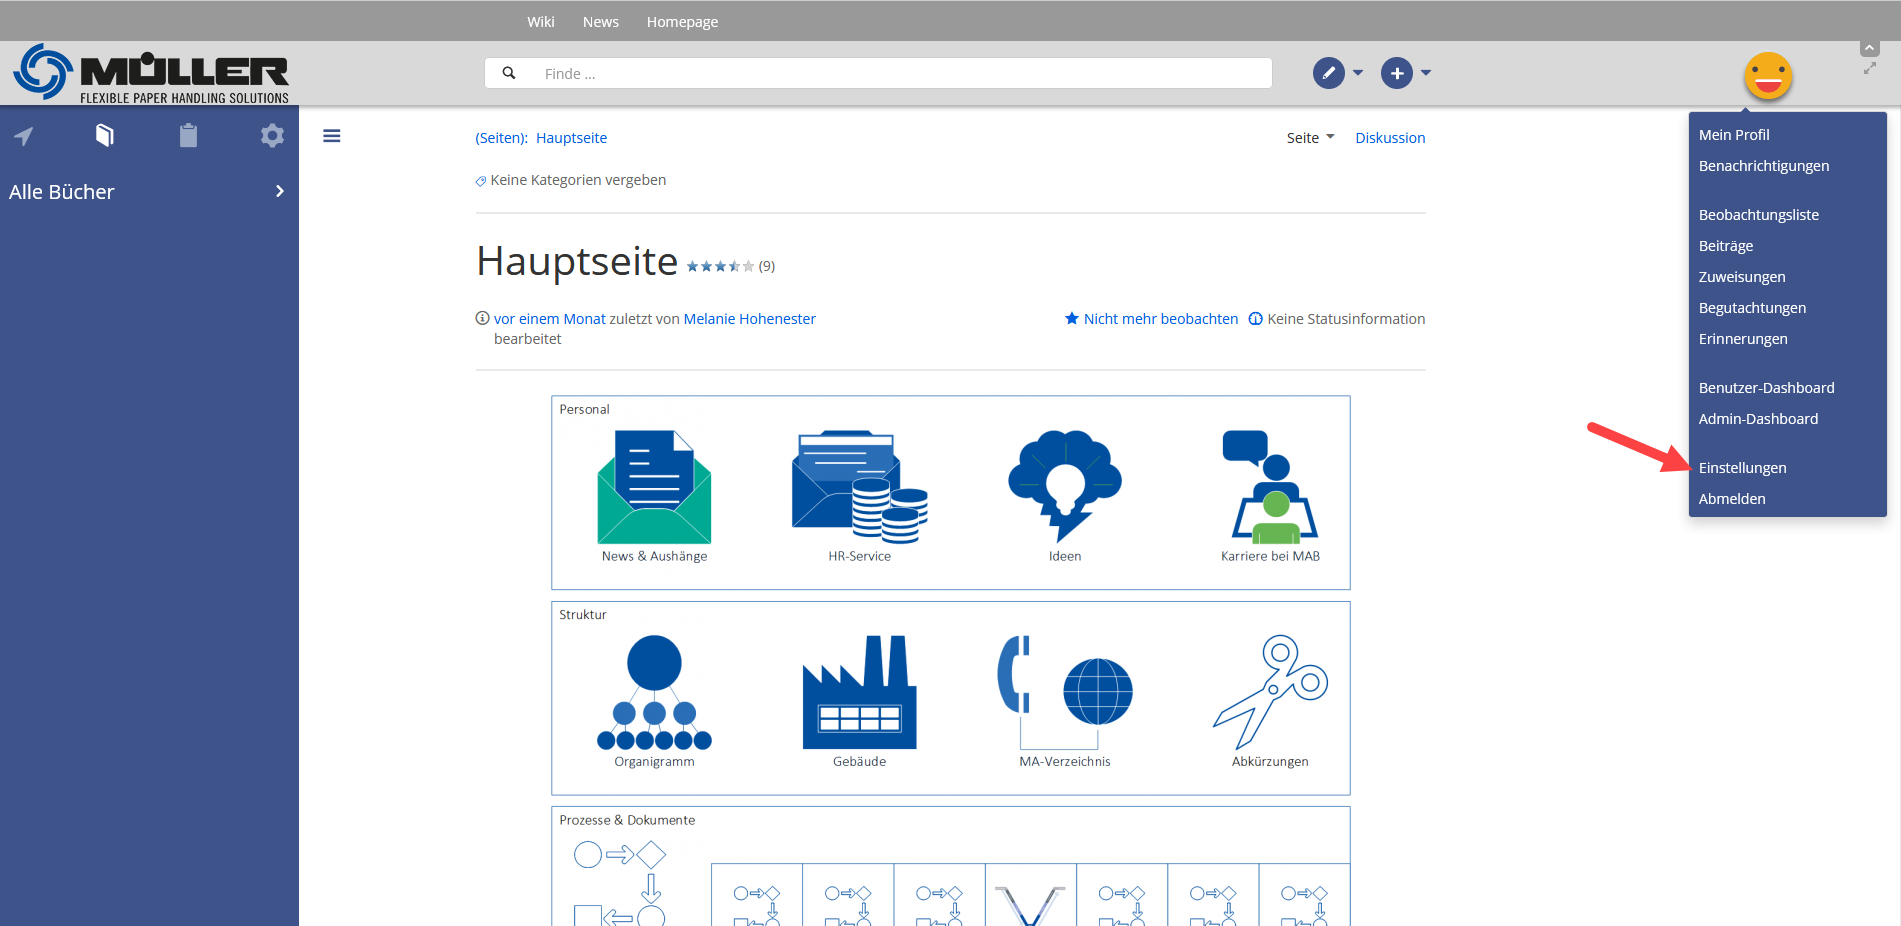The height and width of the screenshot is (926, 1901).
Task: Expand the Seite dropdown
Action: pos(1310,138)
